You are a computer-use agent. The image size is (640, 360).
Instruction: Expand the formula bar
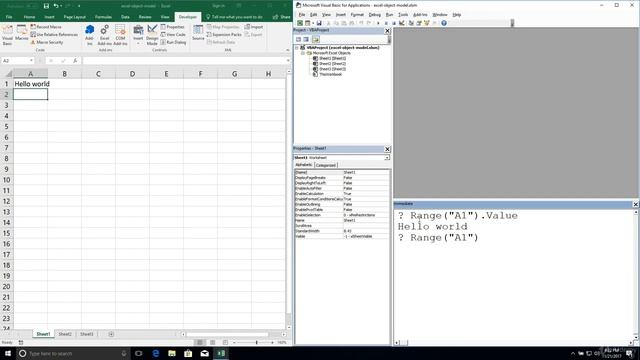point(288,60)
